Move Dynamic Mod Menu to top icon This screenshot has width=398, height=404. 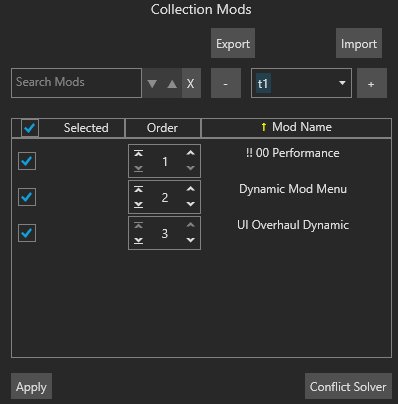coord(138,189)
